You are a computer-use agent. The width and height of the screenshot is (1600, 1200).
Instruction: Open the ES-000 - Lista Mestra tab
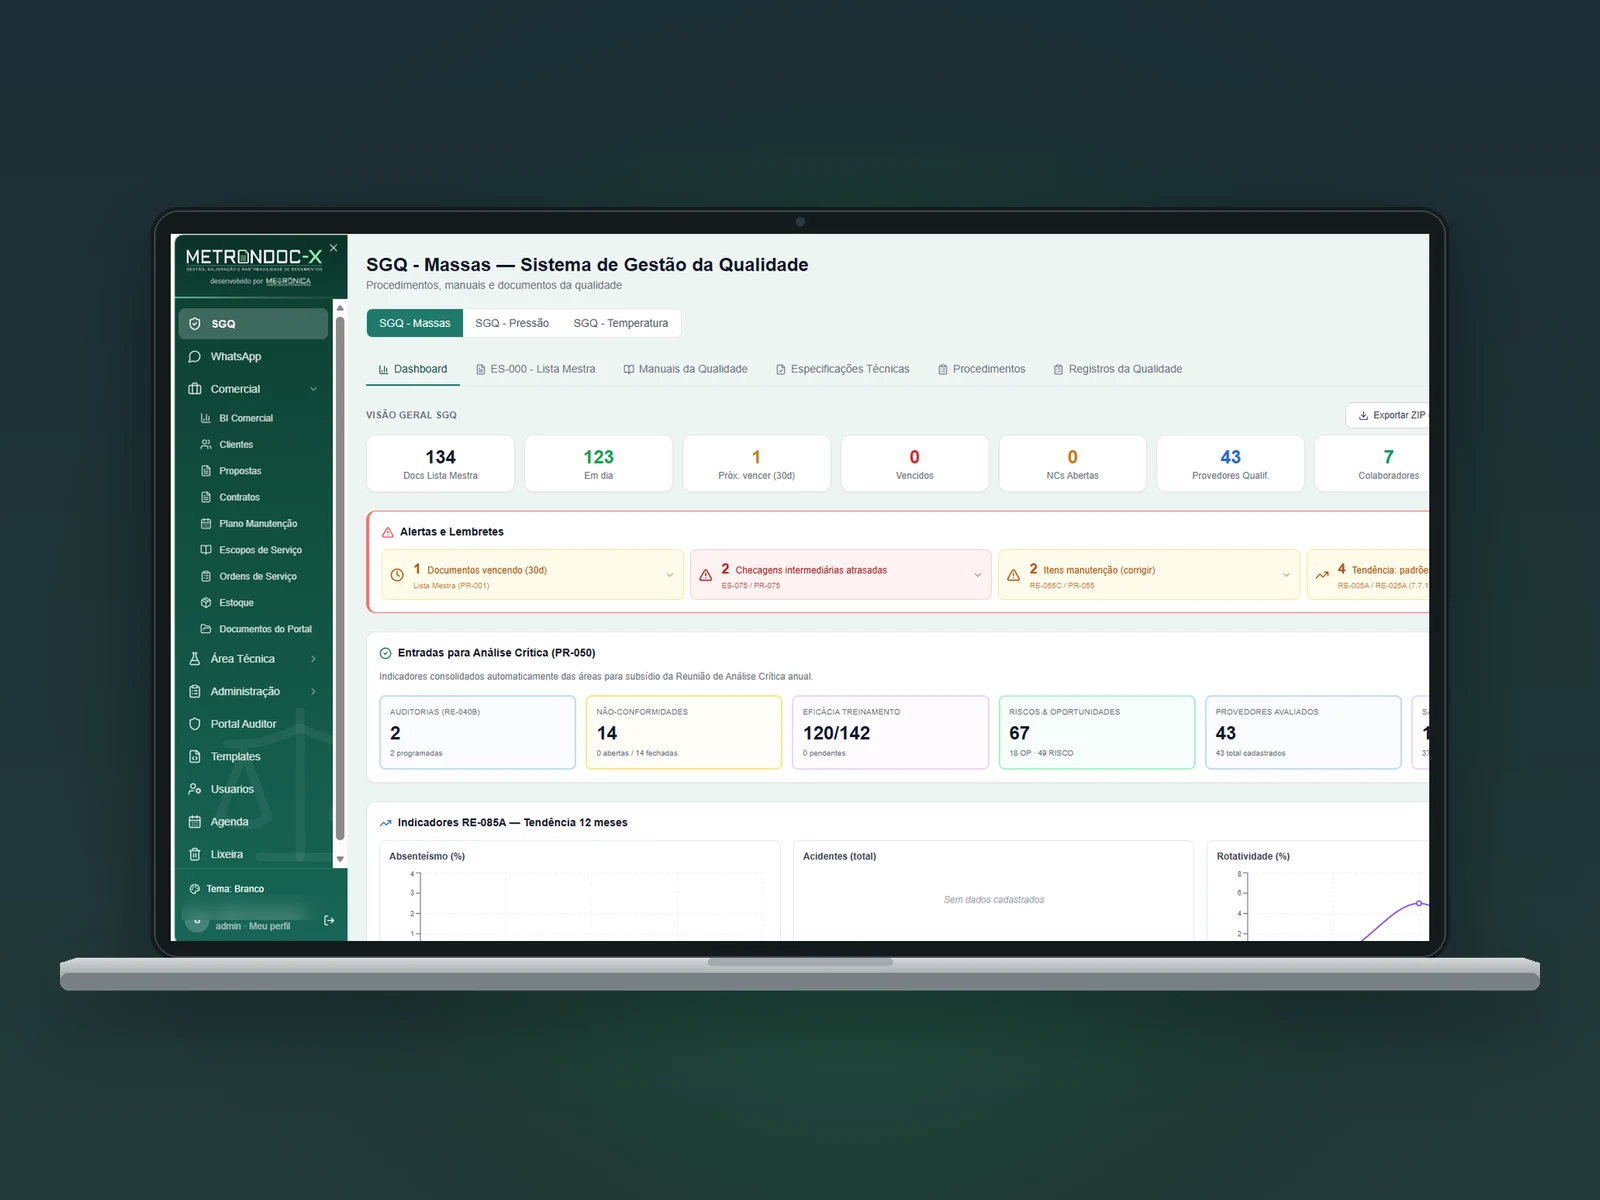(536, 369)
